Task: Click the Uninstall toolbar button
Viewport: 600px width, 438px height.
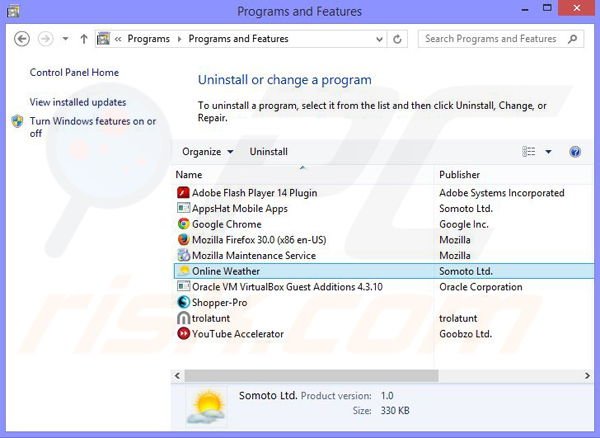Action: 269,152
